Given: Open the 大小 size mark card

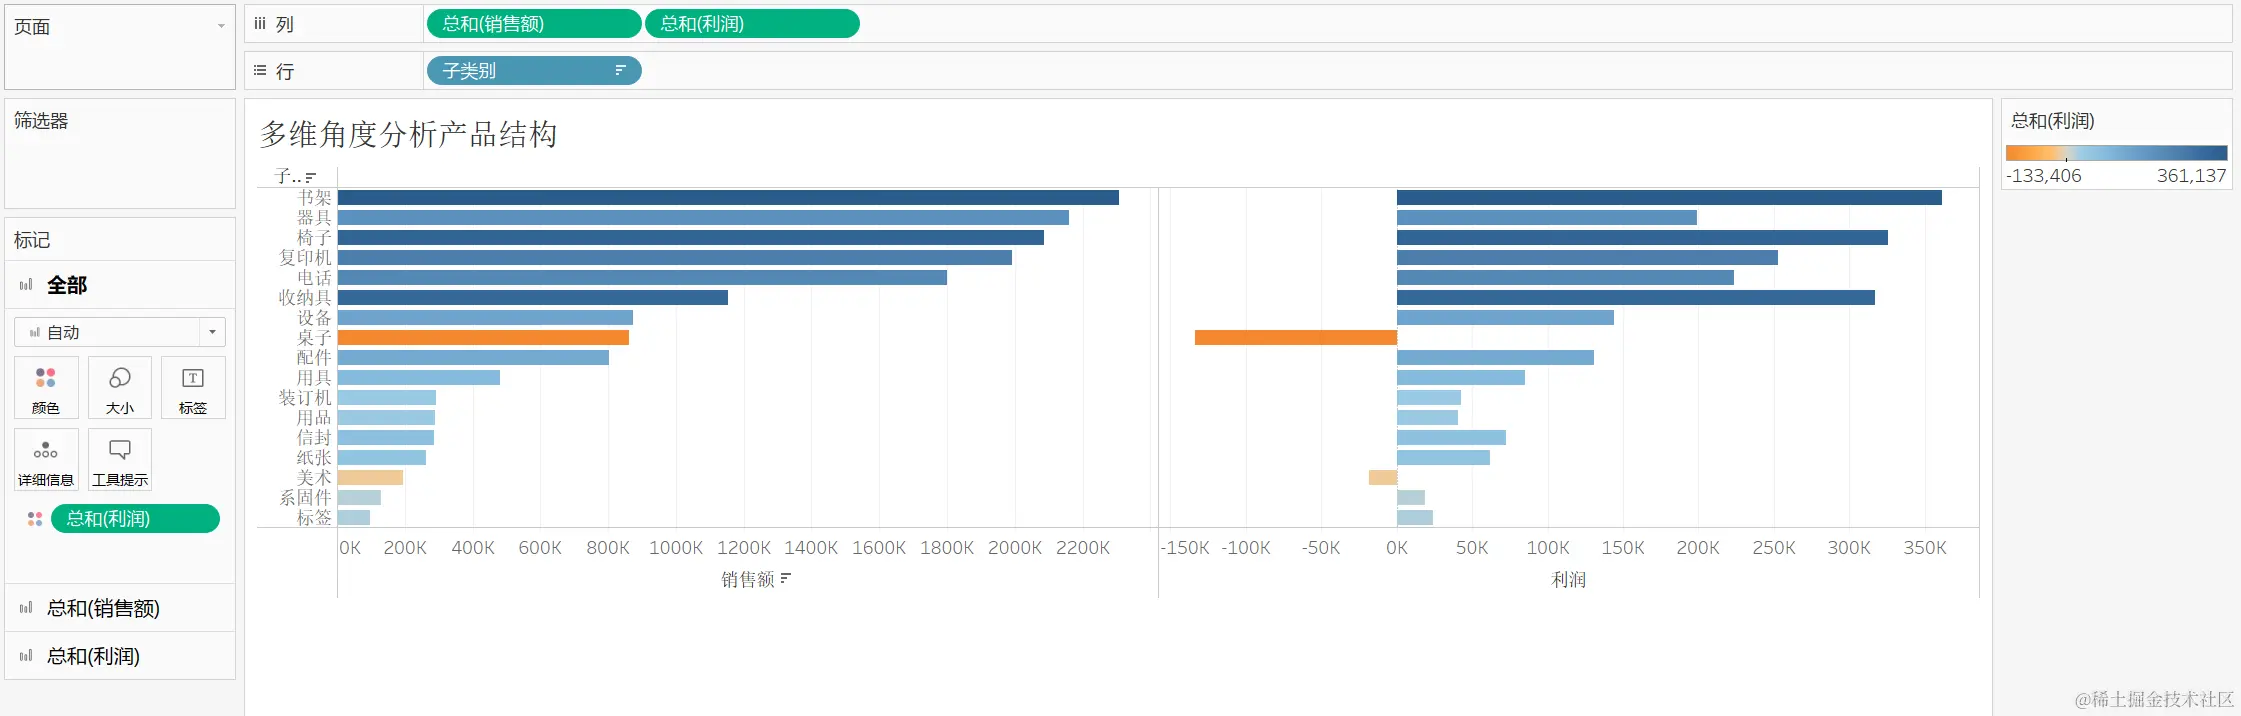Looking at the screenshot, I should (120, 387).
